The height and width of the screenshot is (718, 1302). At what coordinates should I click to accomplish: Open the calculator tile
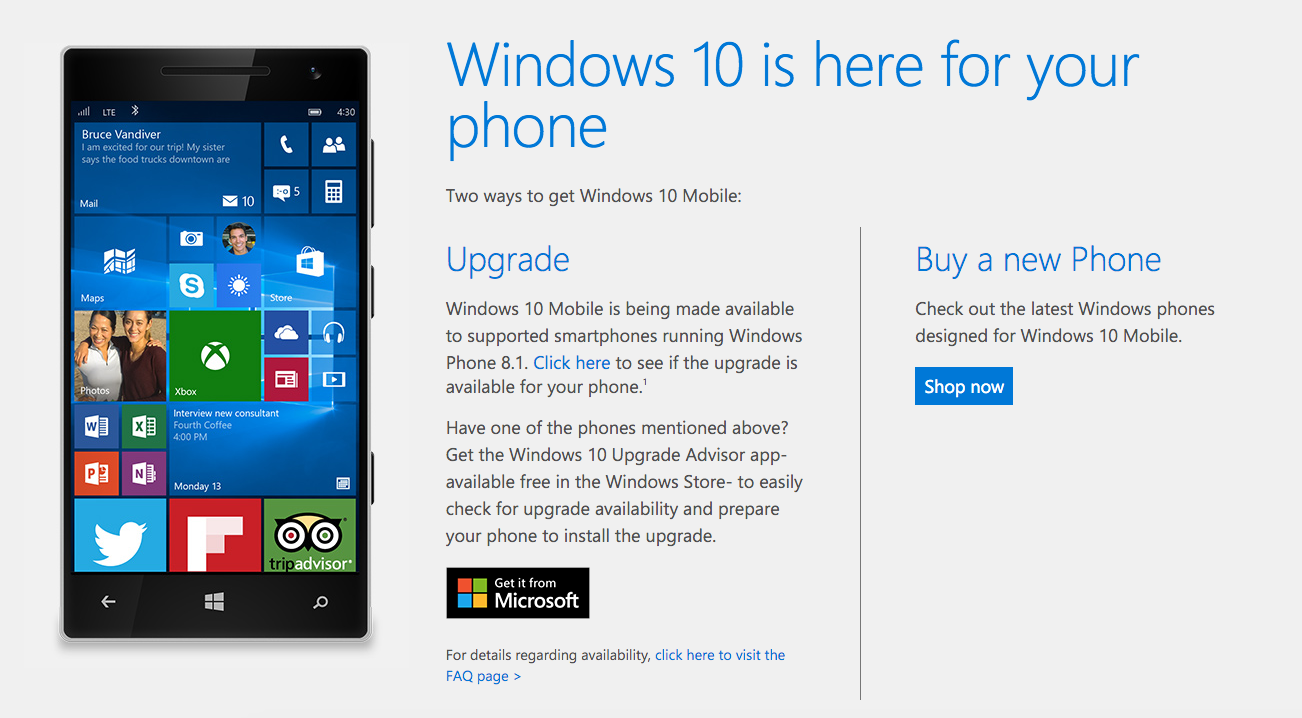pyautogui.click(x=334, y=192)
